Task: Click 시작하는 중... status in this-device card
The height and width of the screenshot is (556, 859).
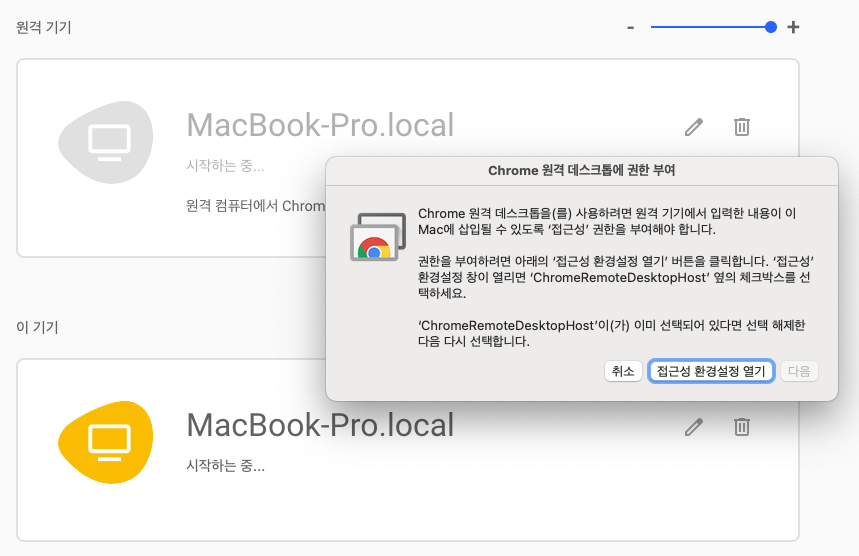Action: (x=225, y=466)
